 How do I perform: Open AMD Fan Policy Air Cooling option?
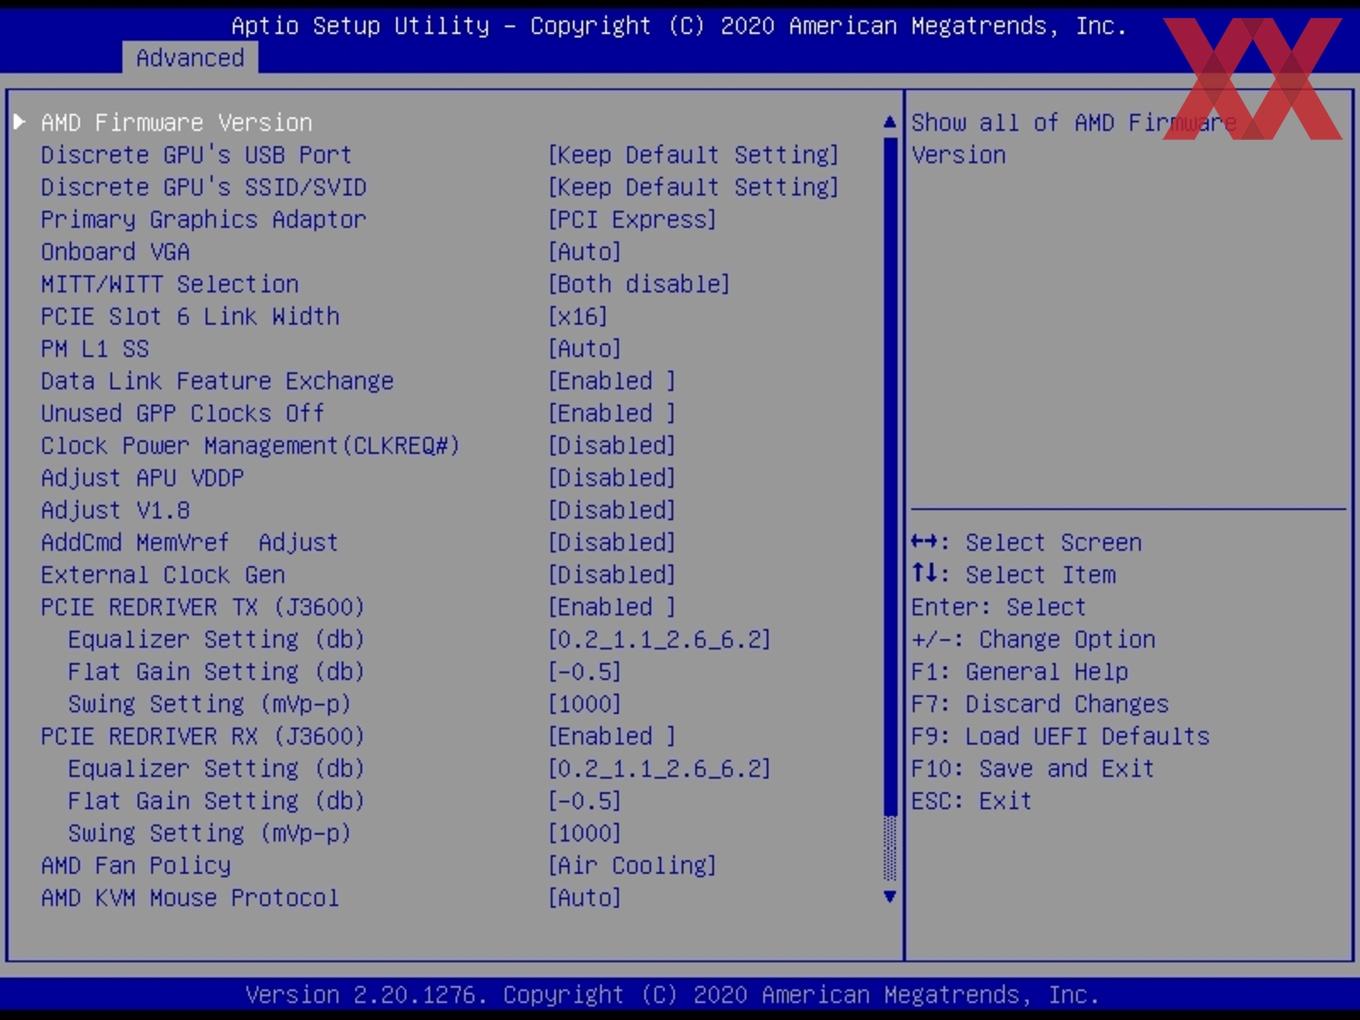click(632, 865)
